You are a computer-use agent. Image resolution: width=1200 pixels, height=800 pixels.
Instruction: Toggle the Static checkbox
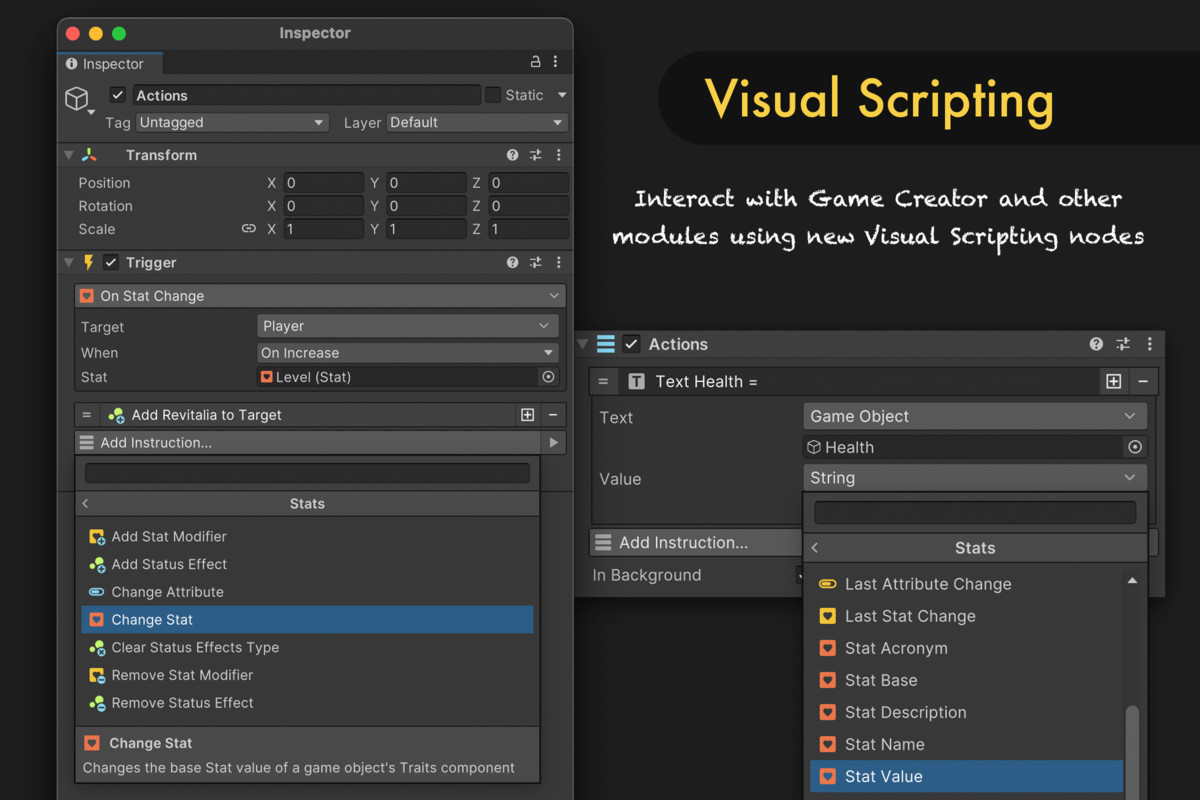click(x=492, y=95)
